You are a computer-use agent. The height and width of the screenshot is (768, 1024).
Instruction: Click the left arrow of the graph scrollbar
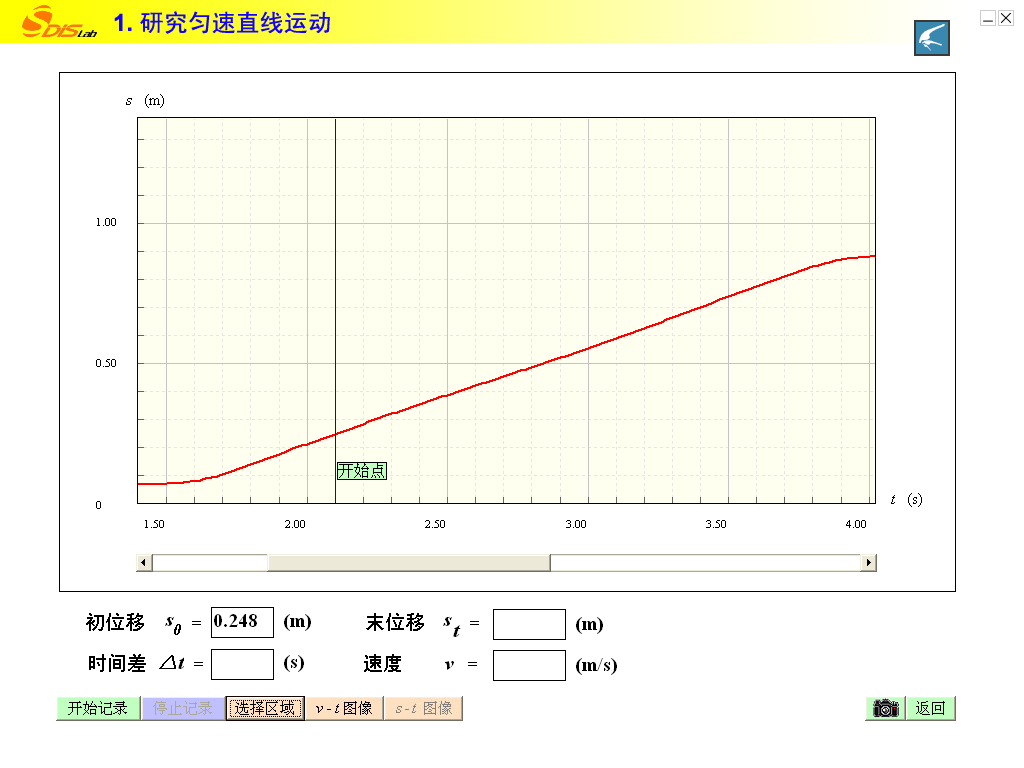144,563
